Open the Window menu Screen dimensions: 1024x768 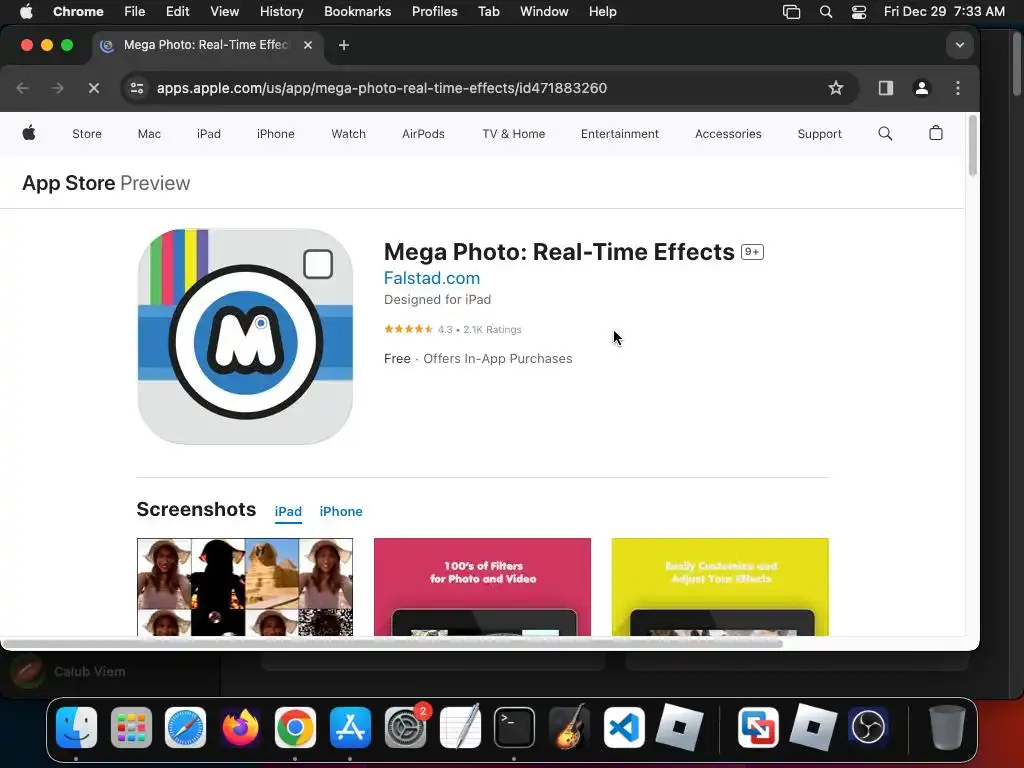[x=544, y=12]
